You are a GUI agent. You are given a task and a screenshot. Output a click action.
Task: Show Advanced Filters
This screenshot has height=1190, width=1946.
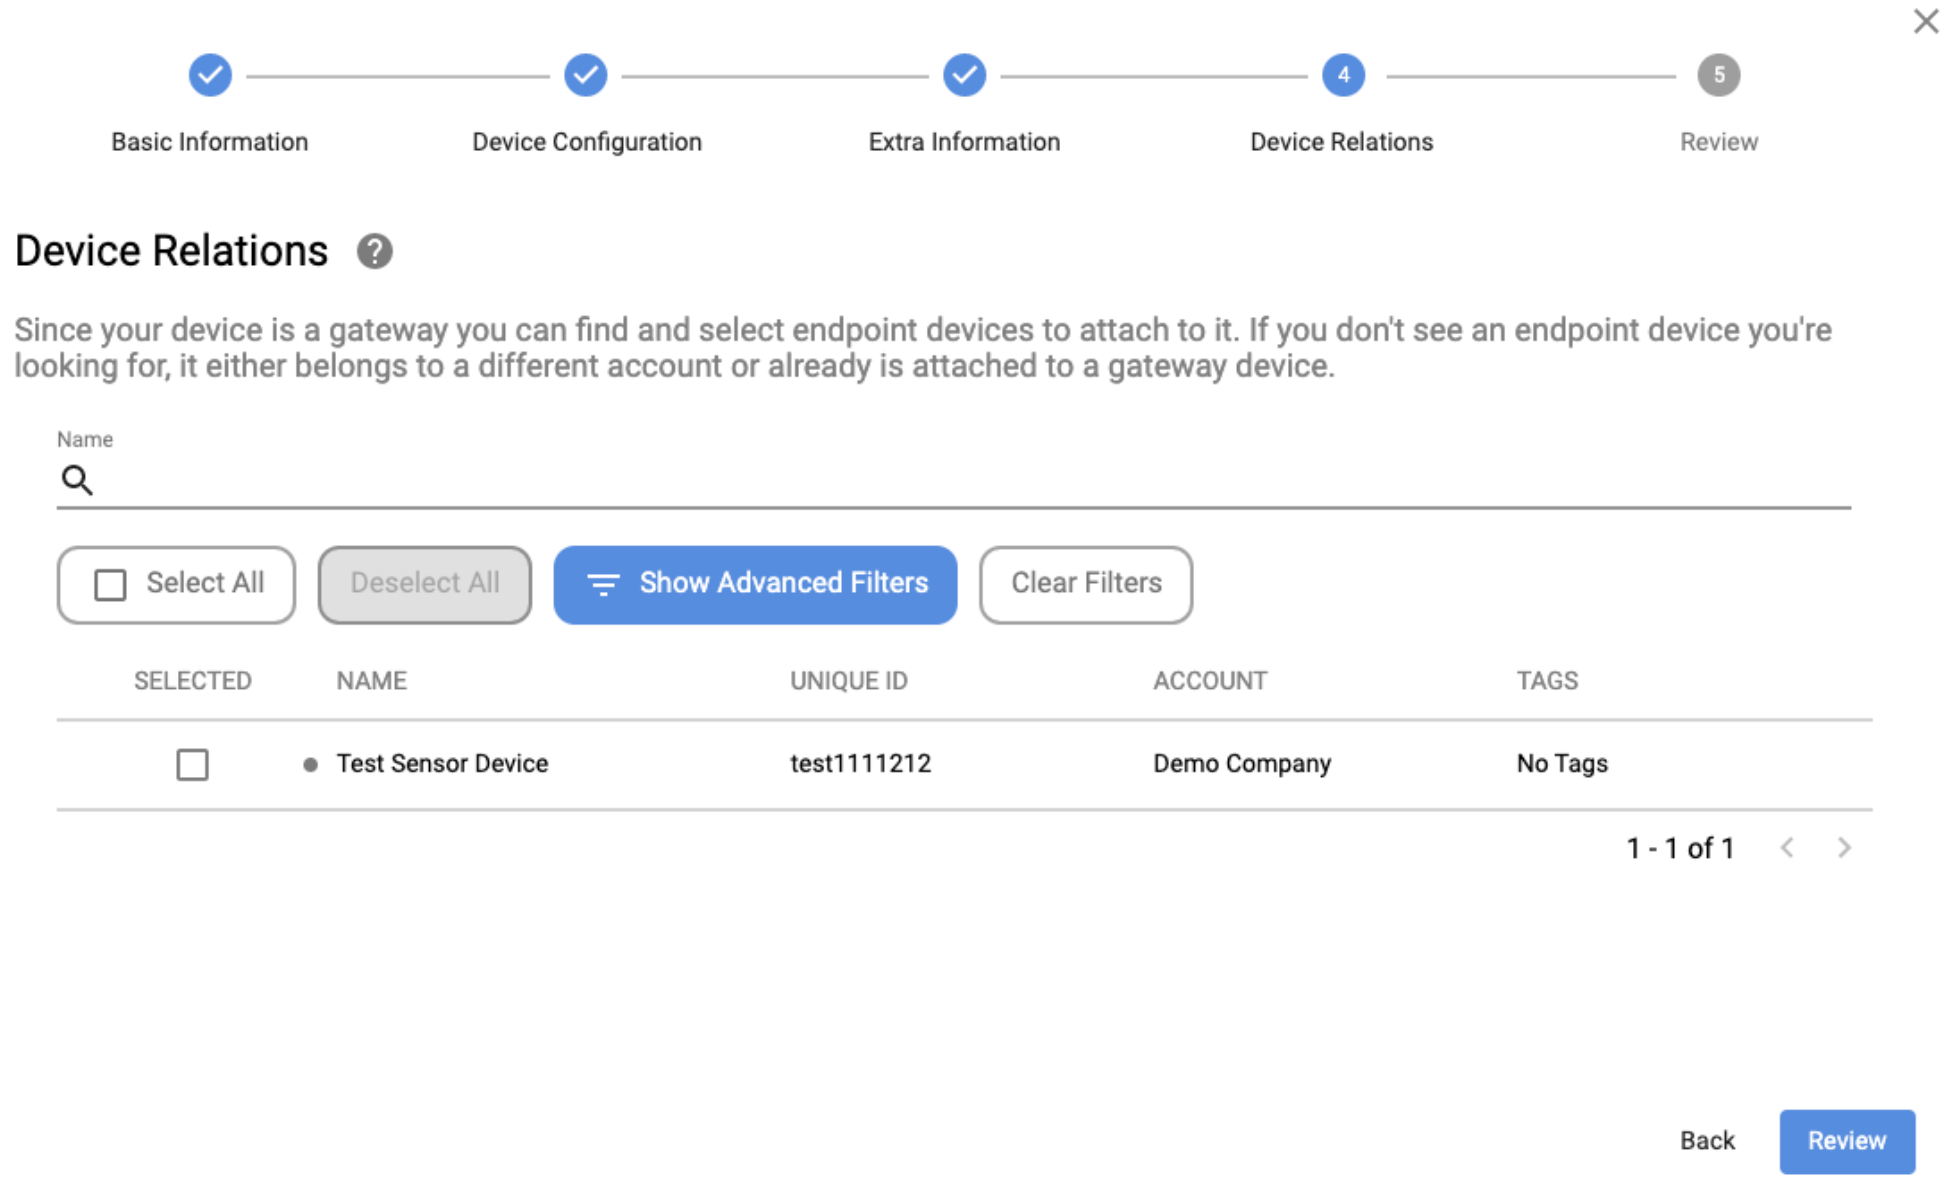755,584
